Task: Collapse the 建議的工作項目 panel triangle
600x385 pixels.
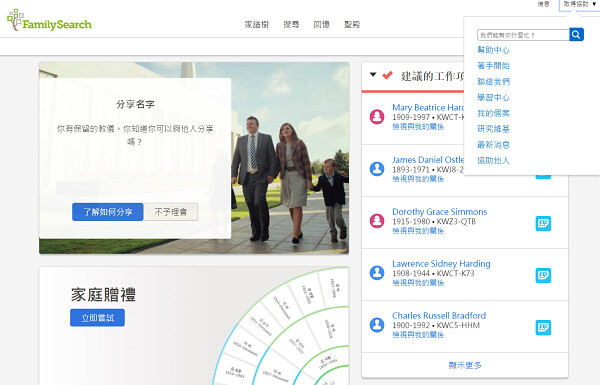Action: pyautogui.click(x=373, y=75)
